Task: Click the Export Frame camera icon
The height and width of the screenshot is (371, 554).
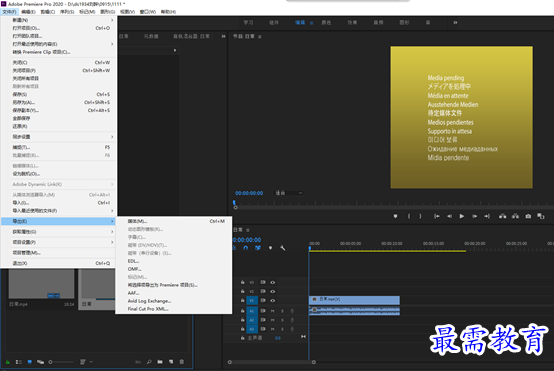Action: coord(528,216)
